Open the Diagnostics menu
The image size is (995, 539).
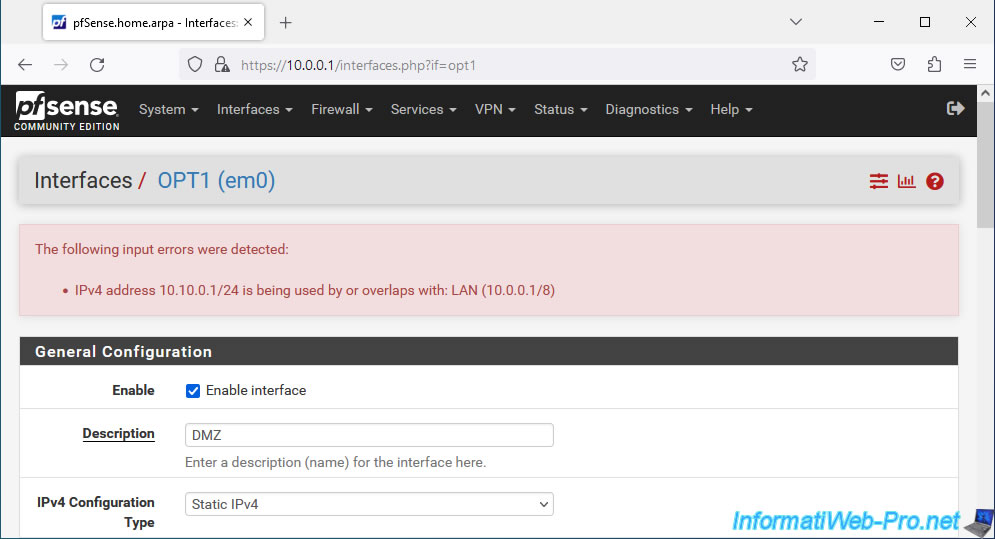[649, 109]
